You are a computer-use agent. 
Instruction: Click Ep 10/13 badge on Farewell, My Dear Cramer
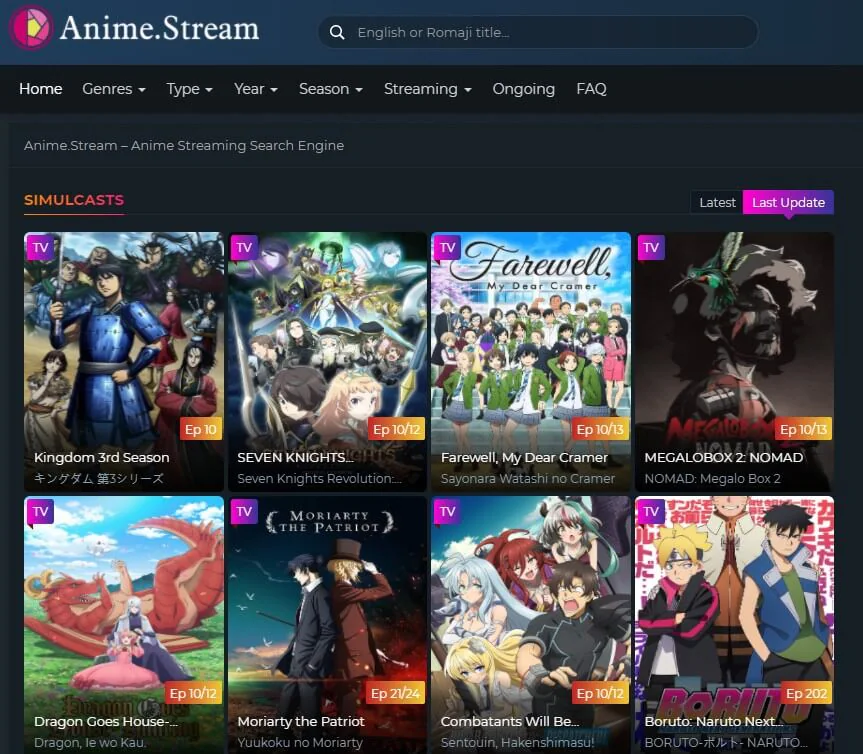pyautogui.click(x=600, y=429)
